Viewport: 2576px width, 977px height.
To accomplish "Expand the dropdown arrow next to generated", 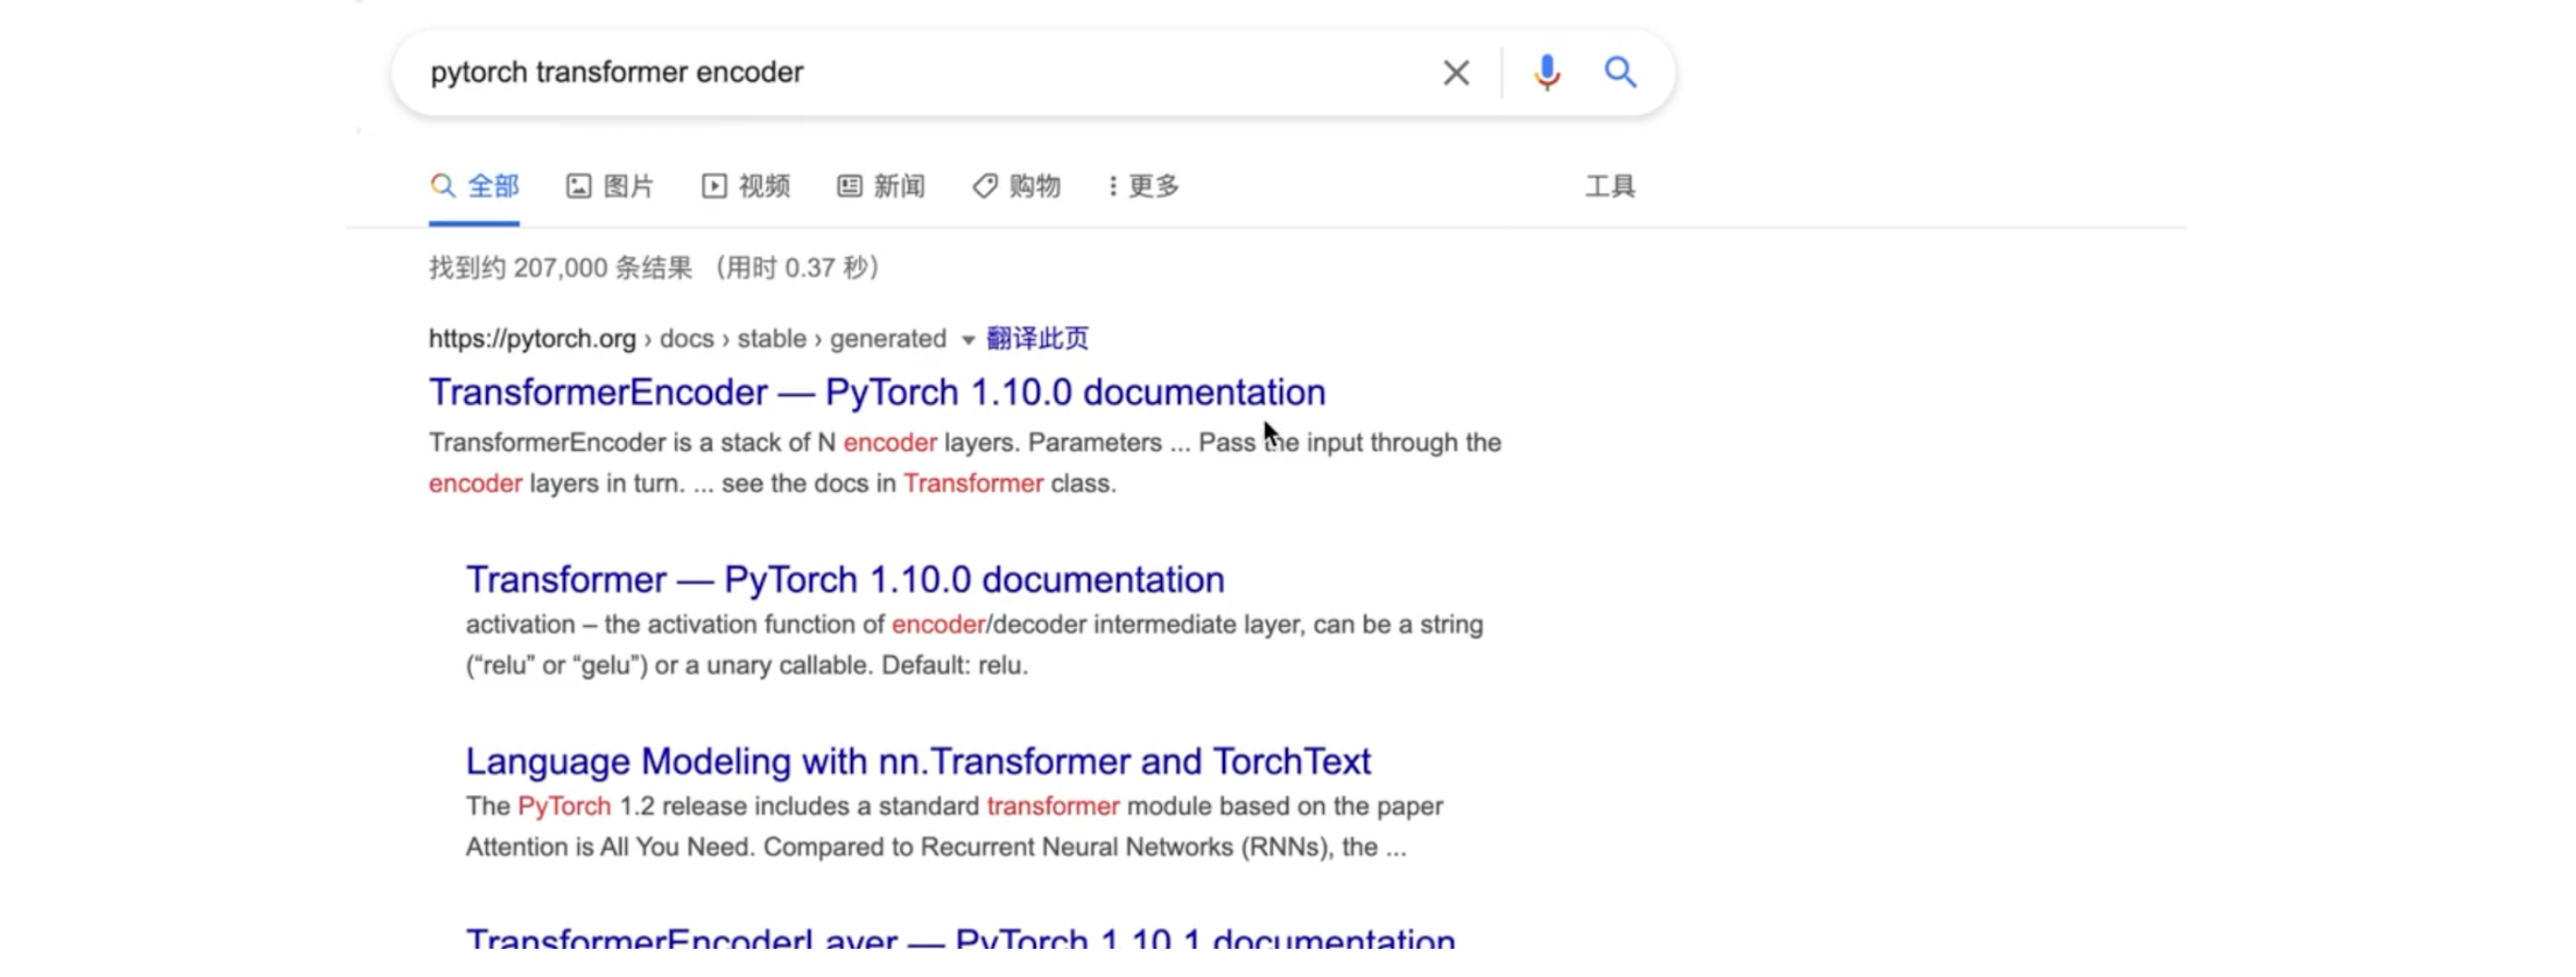I will tap(967, 340).
